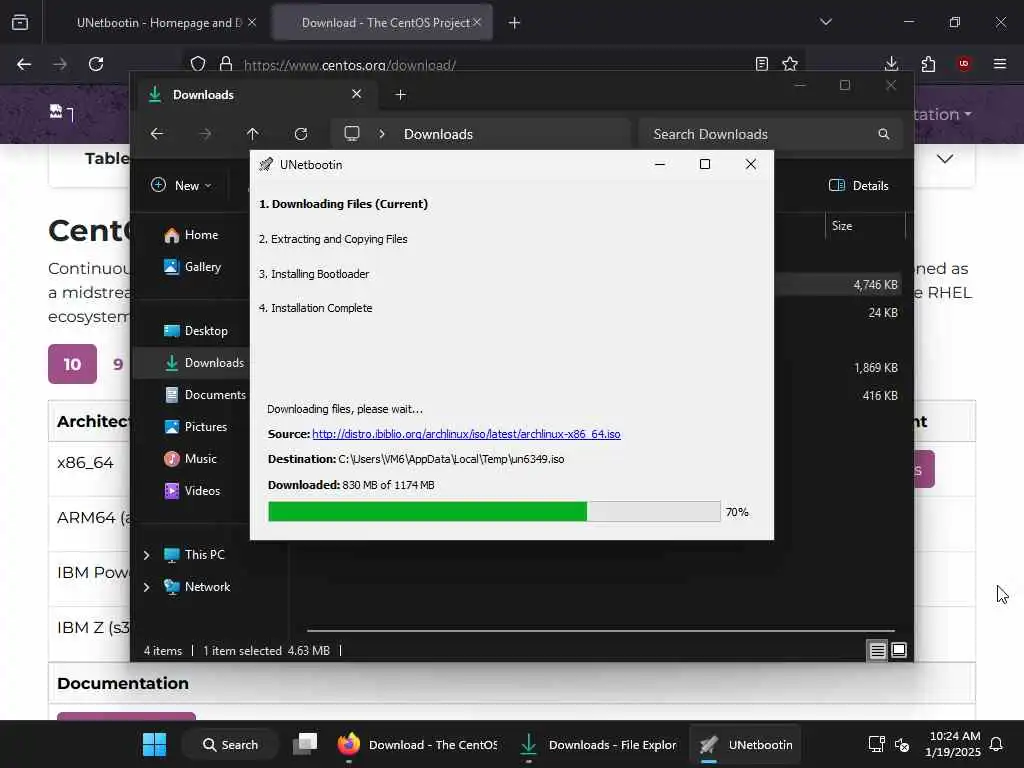Open the Windows Start menu
Image resolution: width=1024 pixels, height=768 pixels.
pyautogui.click(x=155, y=744)
